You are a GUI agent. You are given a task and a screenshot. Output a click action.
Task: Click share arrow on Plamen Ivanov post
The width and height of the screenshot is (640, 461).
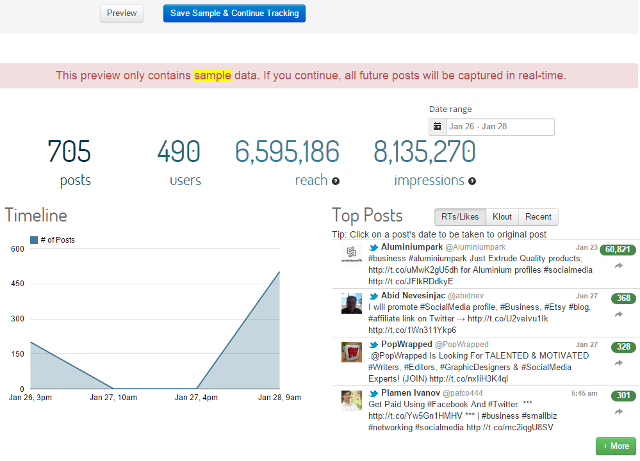click(x=618, y=411)
